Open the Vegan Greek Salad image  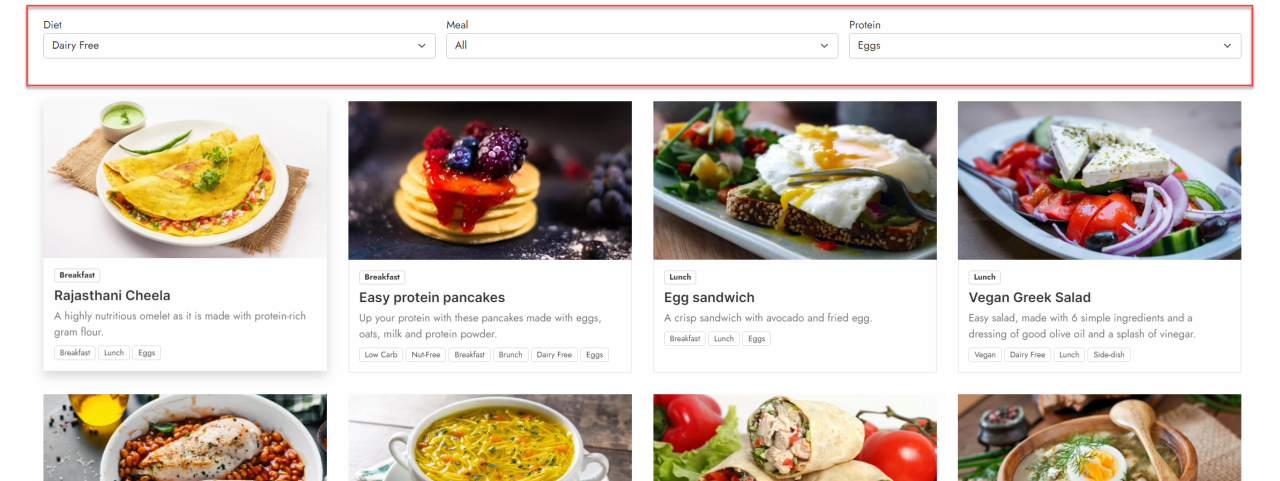pos(1099,180)
